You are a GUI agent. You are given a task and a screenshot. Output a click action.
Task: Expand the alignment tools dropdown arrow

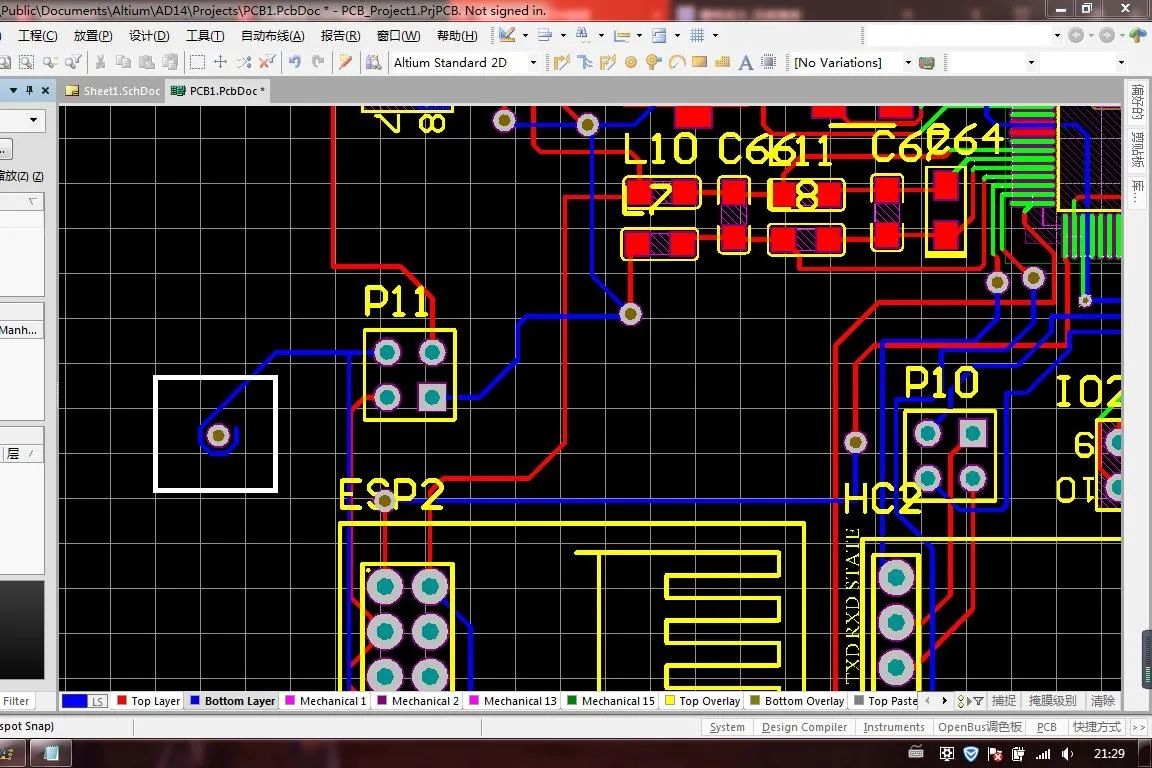[563, 35]
